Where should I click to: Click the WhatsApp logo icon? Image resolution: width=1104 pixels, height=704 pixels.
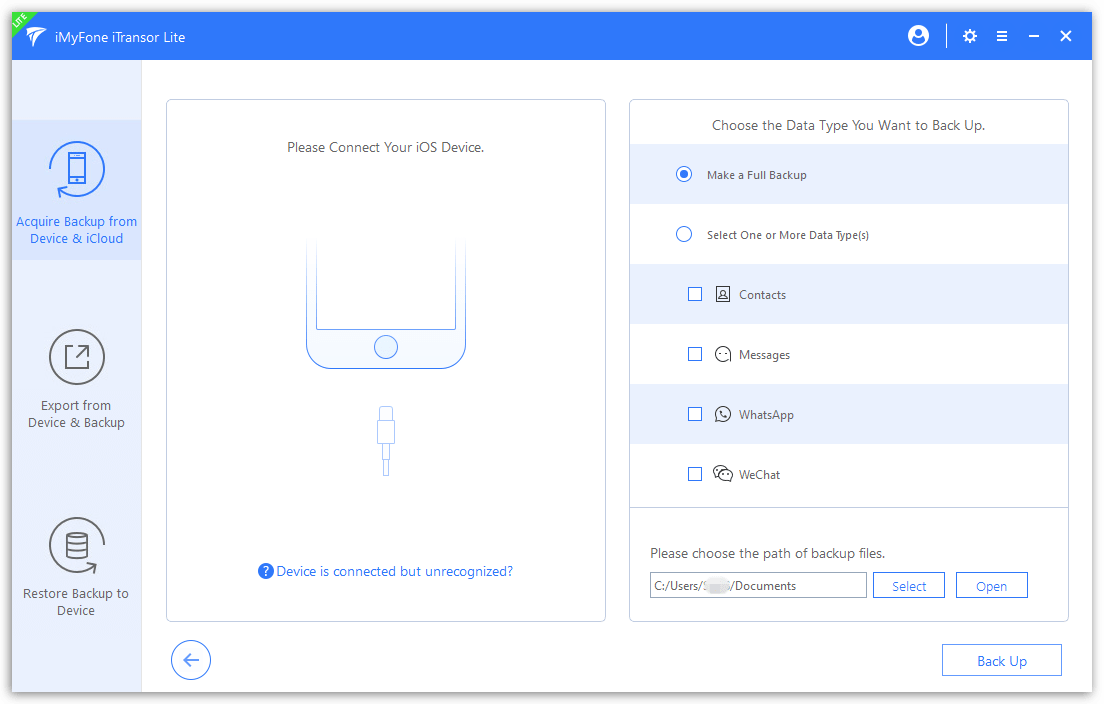[x=723, y=414]
